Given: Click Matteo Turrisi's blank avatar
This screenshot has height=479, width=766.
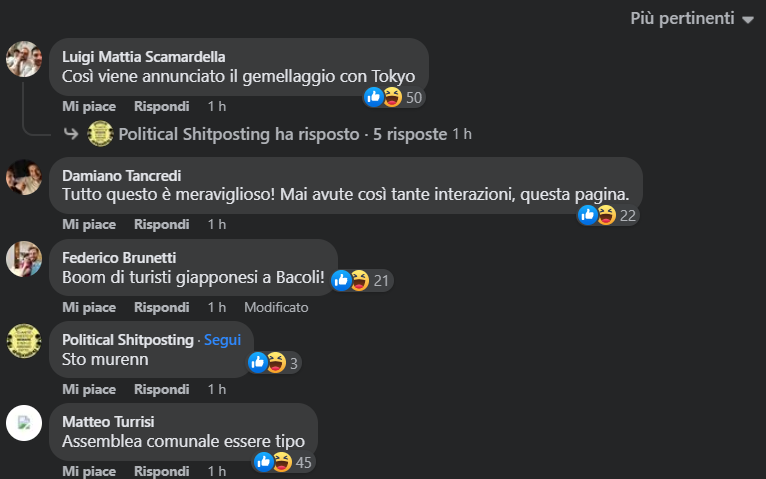Looking at the screenshot, I should 24,423.
